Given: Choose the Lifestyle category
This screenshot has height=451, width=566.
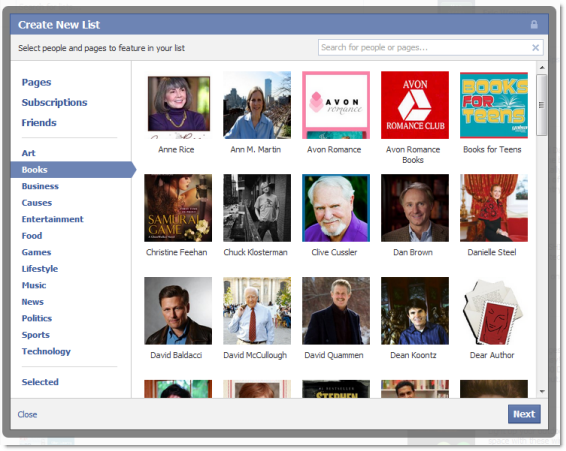Looking at the screenshot, I should pos(40,269).
